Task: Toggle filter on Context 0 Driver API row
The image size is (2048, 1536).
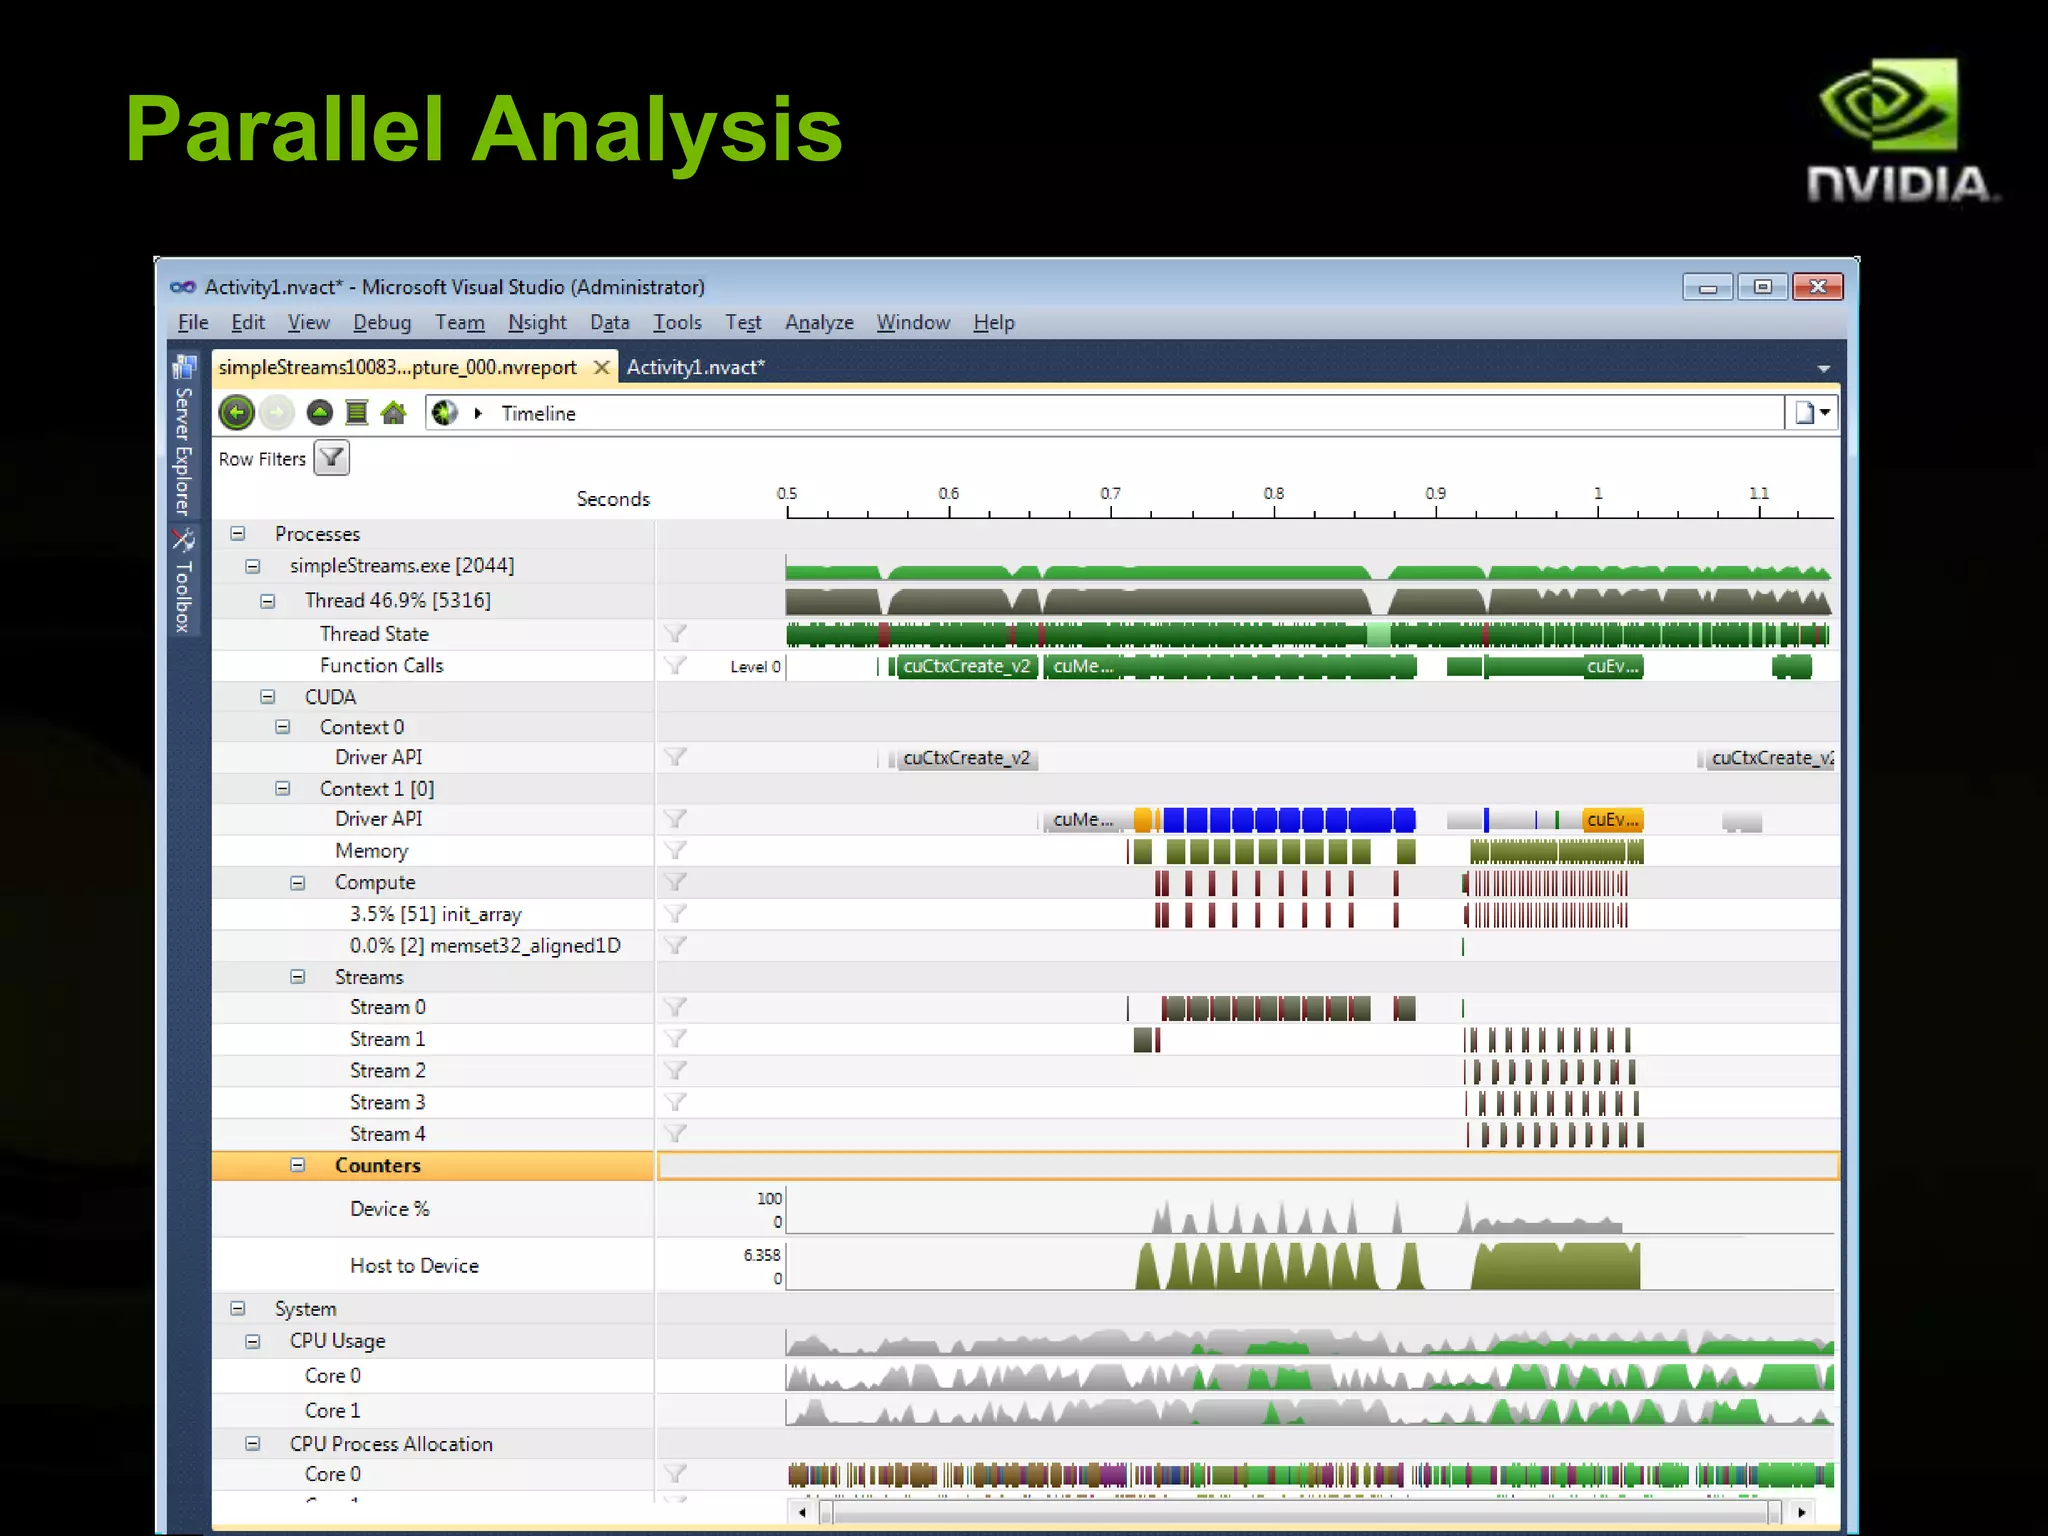Action: point(676,757)
